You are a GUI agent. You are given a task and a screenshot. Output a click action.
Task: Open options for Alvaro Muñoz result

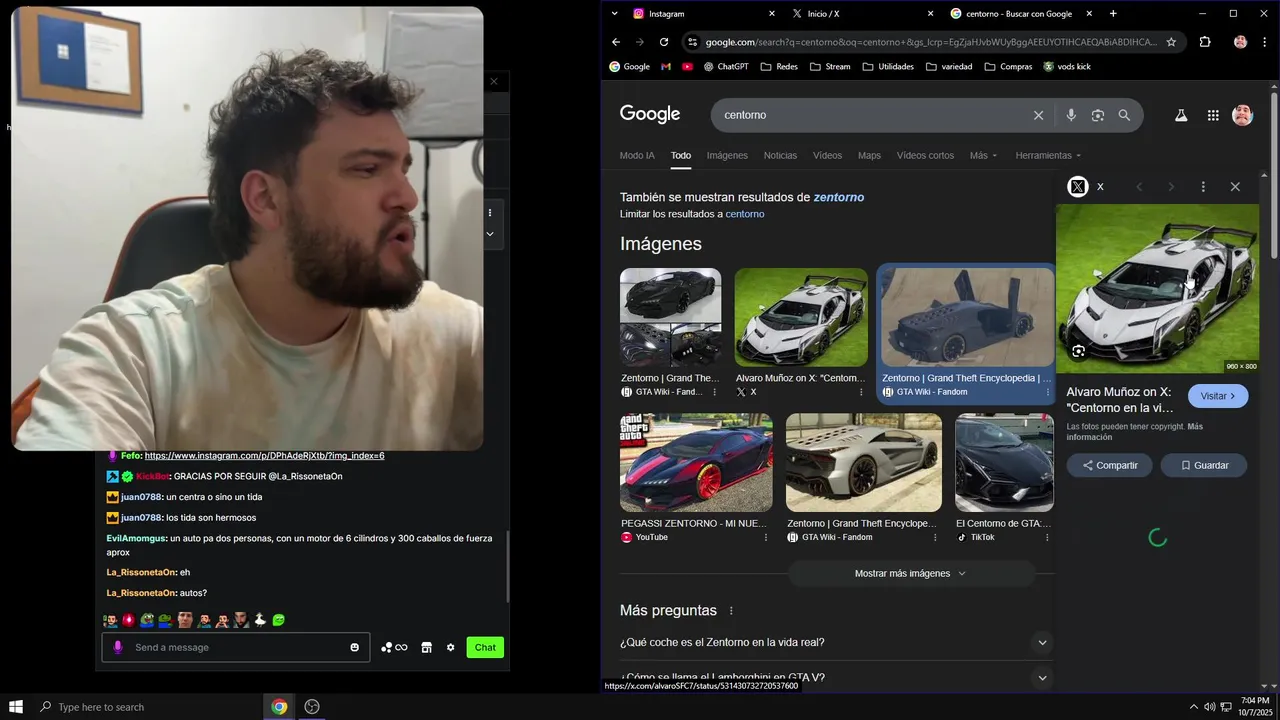click(x=861, y=392)
